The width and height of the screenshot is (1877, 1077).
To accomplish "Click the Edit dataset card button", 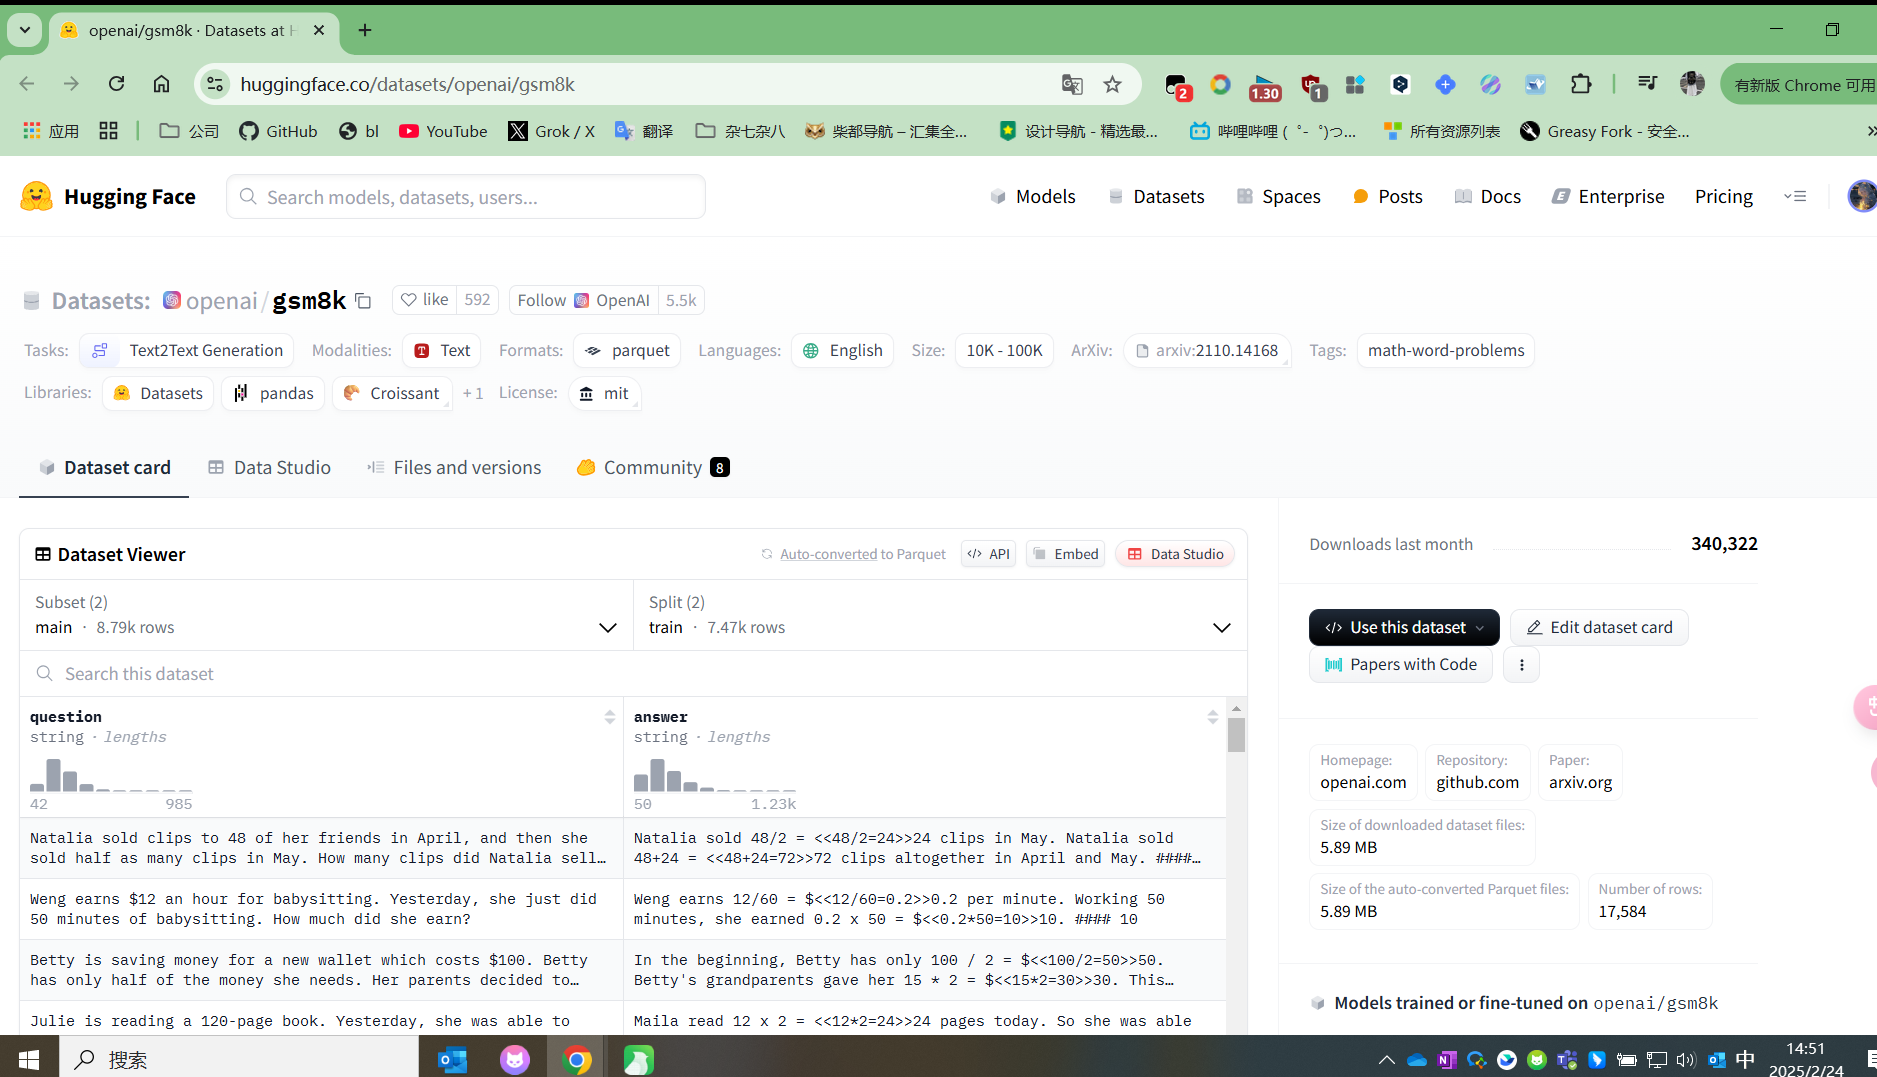I will click(x=1599, y=628).
